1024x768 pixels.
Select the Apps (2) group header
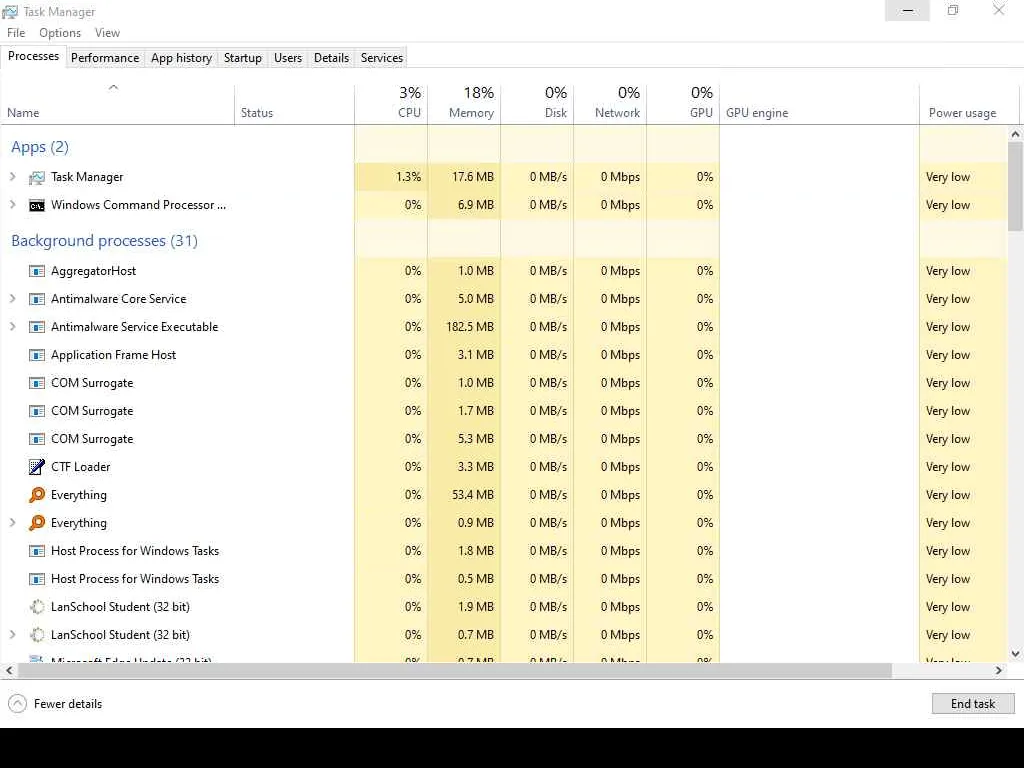[x=40, y=147]
